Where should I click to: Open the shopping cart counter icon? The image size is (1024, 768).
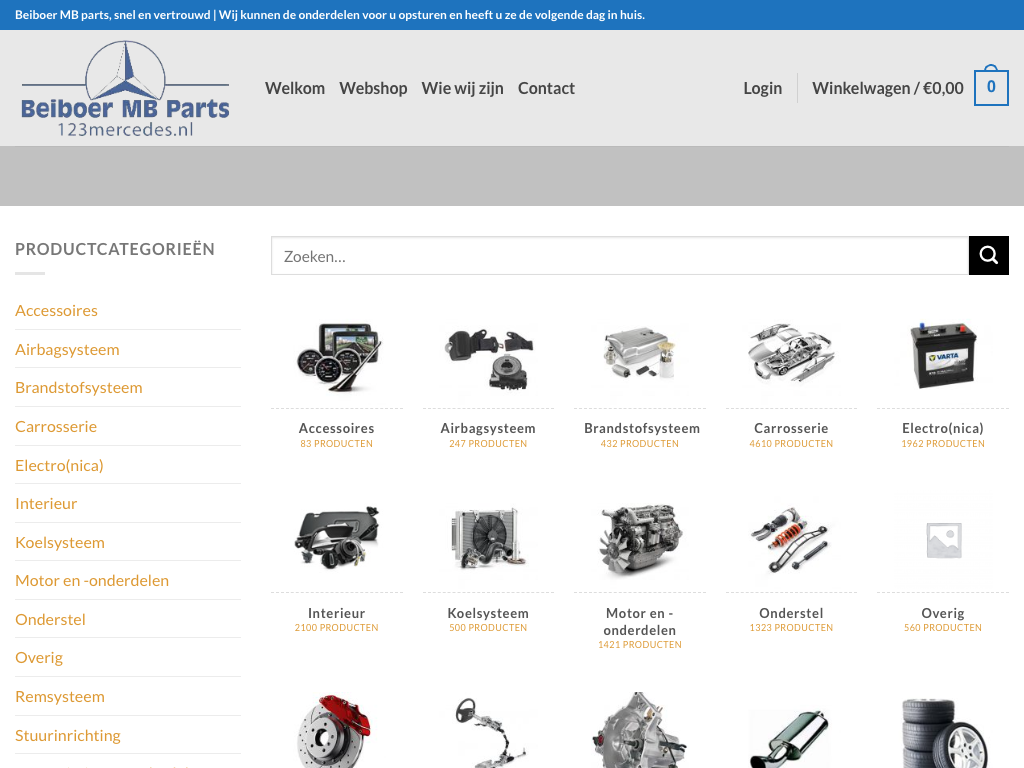coord(990,88)
